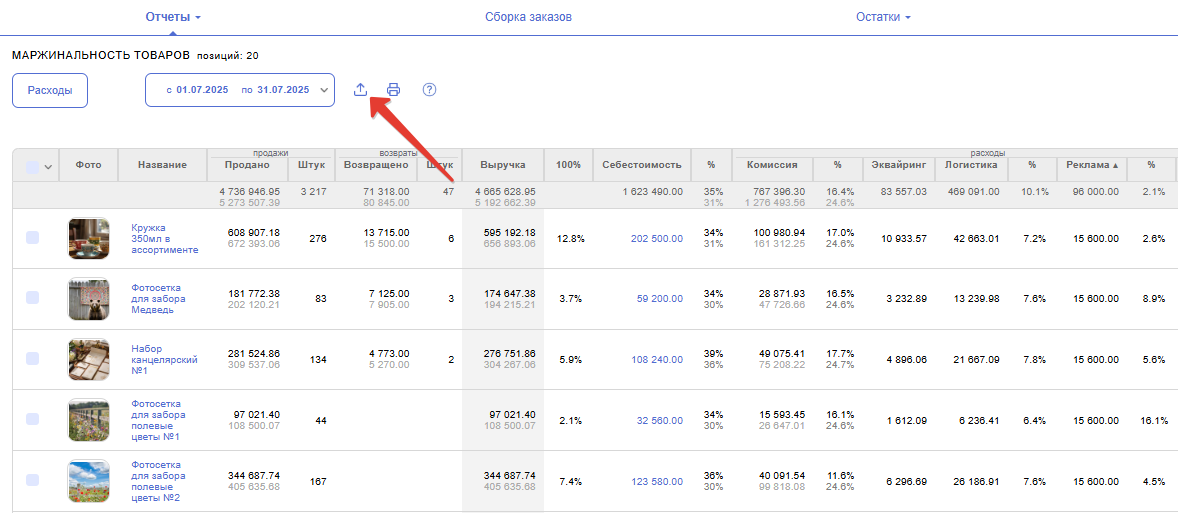
Task: Sort by the Реклама column header
Action: click(x=1092, y=165)
